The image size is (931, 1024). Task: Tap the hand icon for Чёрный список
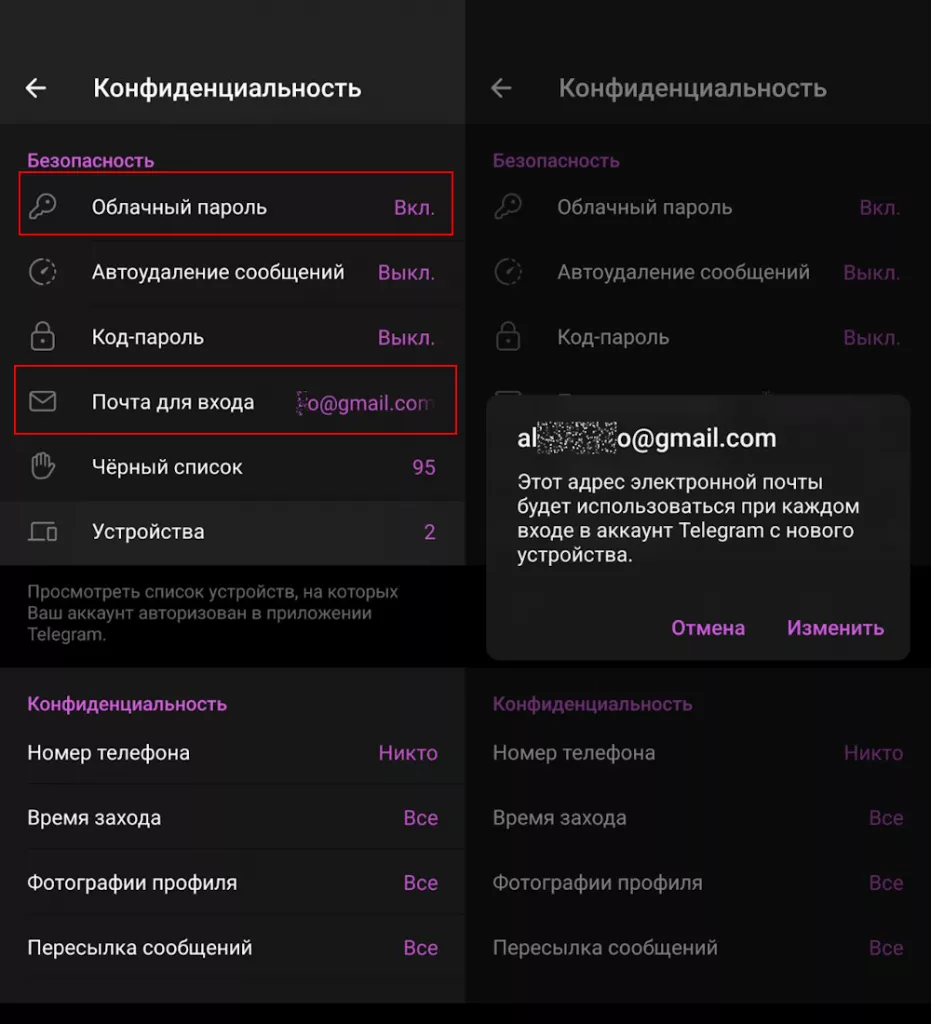click(x=42, y=467)
